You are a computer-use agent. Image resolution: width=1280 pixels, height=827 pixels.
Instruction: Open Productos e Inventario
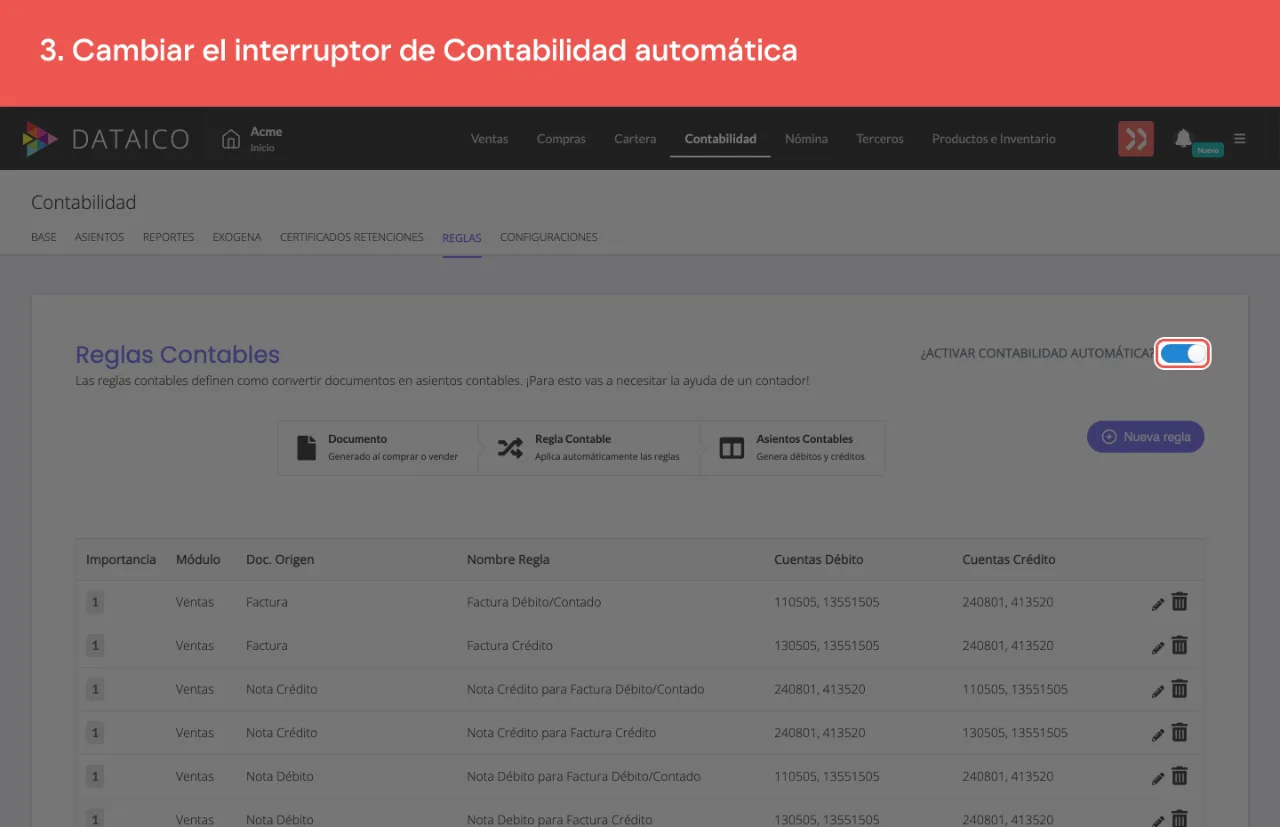click(x=994, y=139)
